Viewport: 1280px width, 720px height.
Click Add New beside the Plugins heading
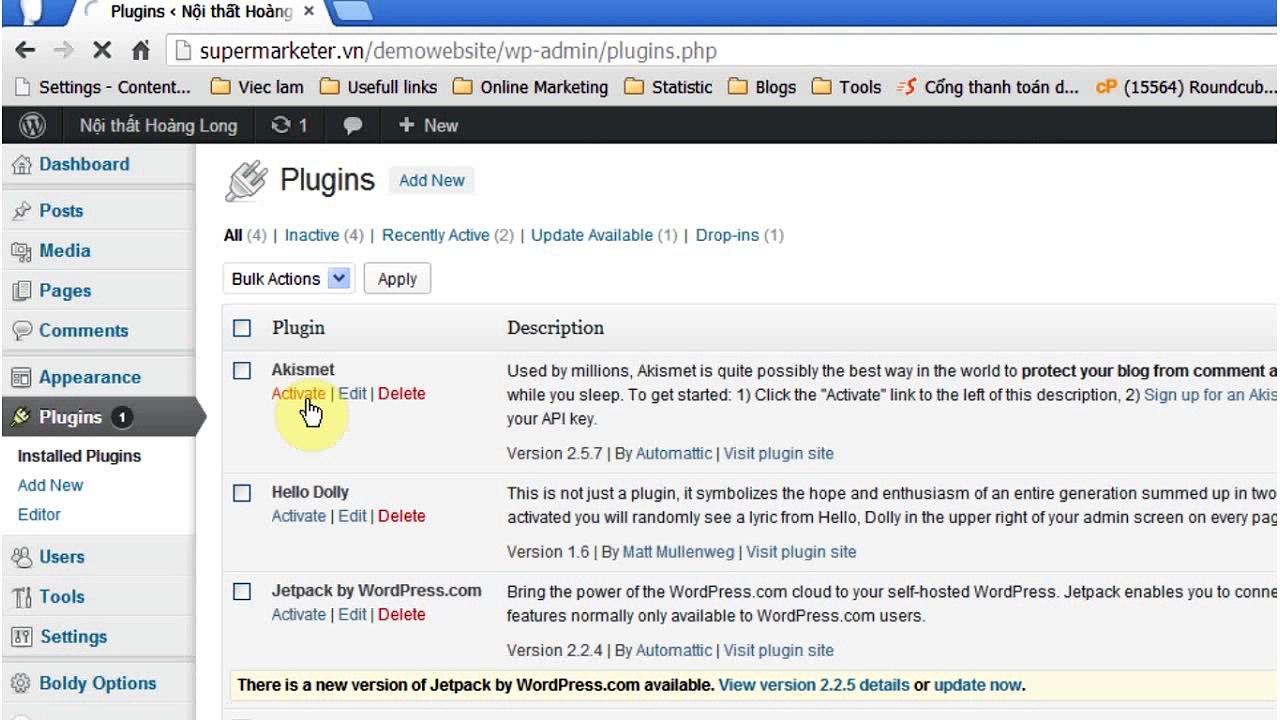(432, 180)
